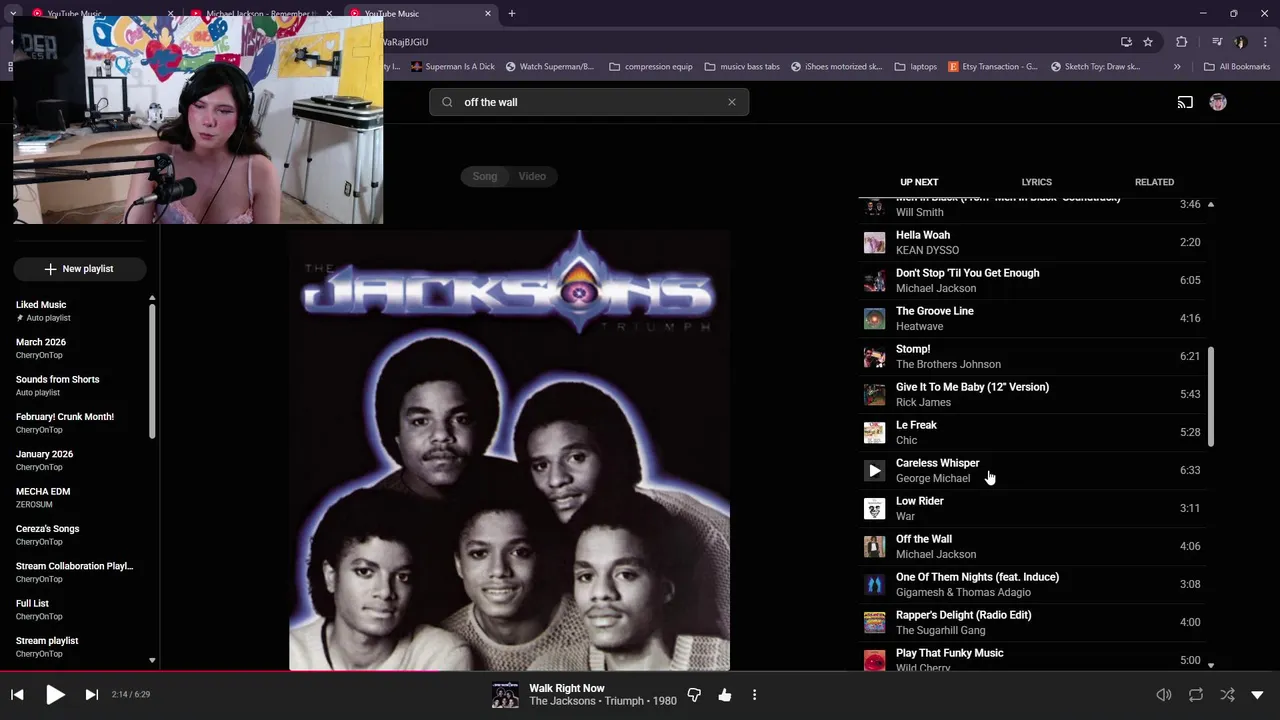Open the RELATED tab
1280x720 pixels.
point(1154,182)
